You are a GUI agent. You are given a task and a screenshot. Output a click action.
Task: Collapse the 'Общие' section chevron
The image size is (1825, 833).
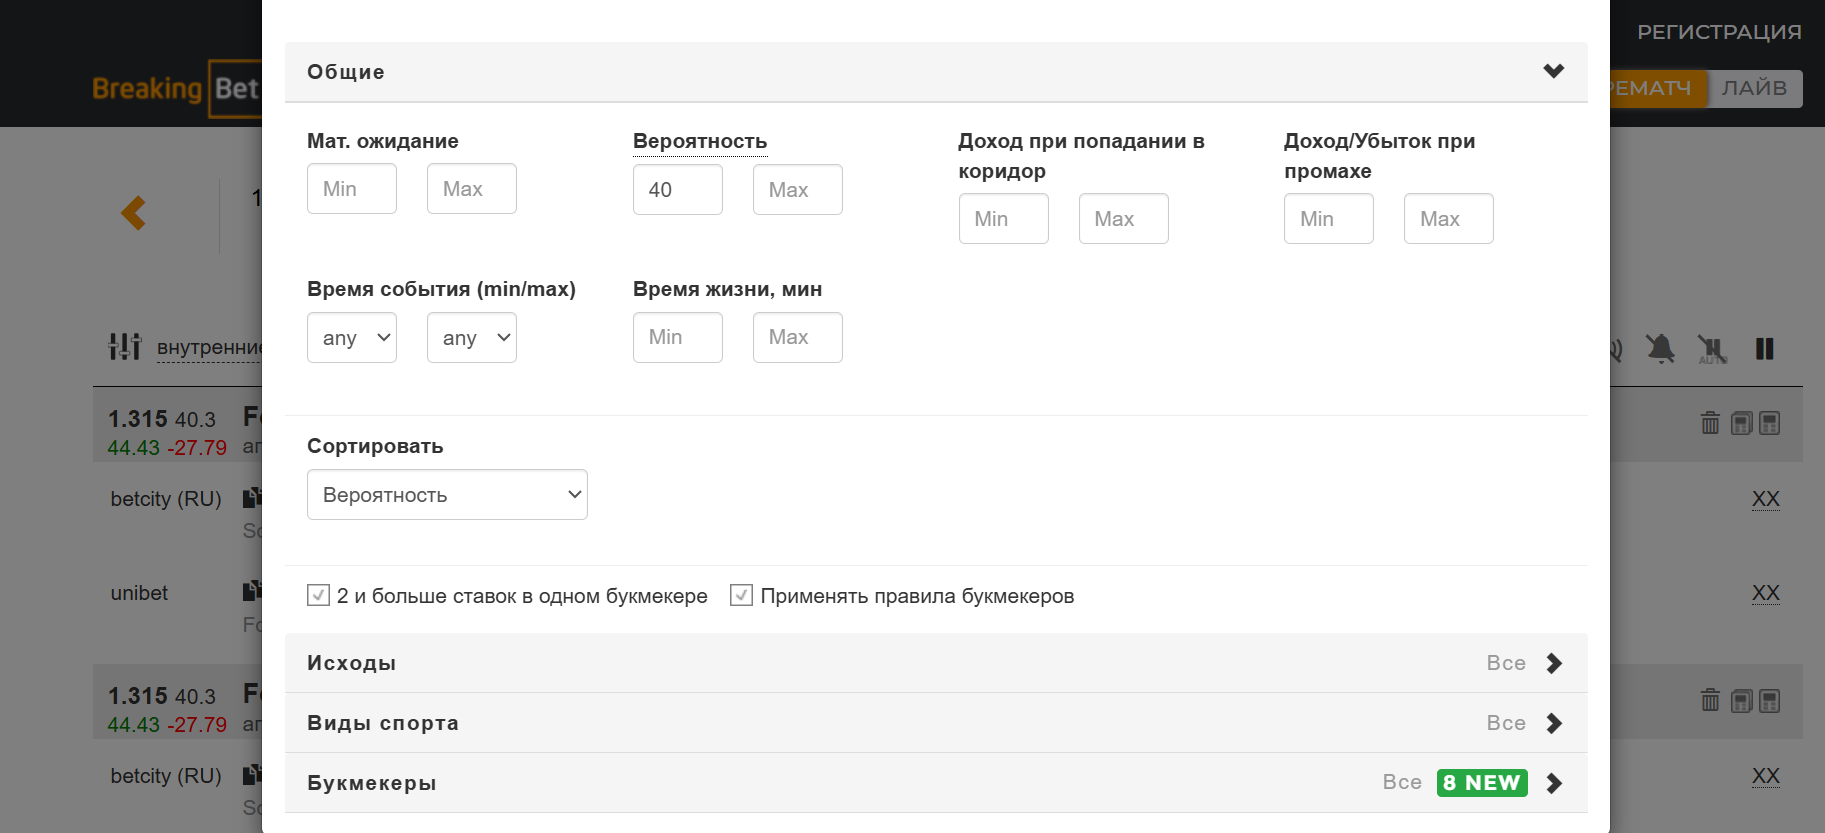point(1553,71)
